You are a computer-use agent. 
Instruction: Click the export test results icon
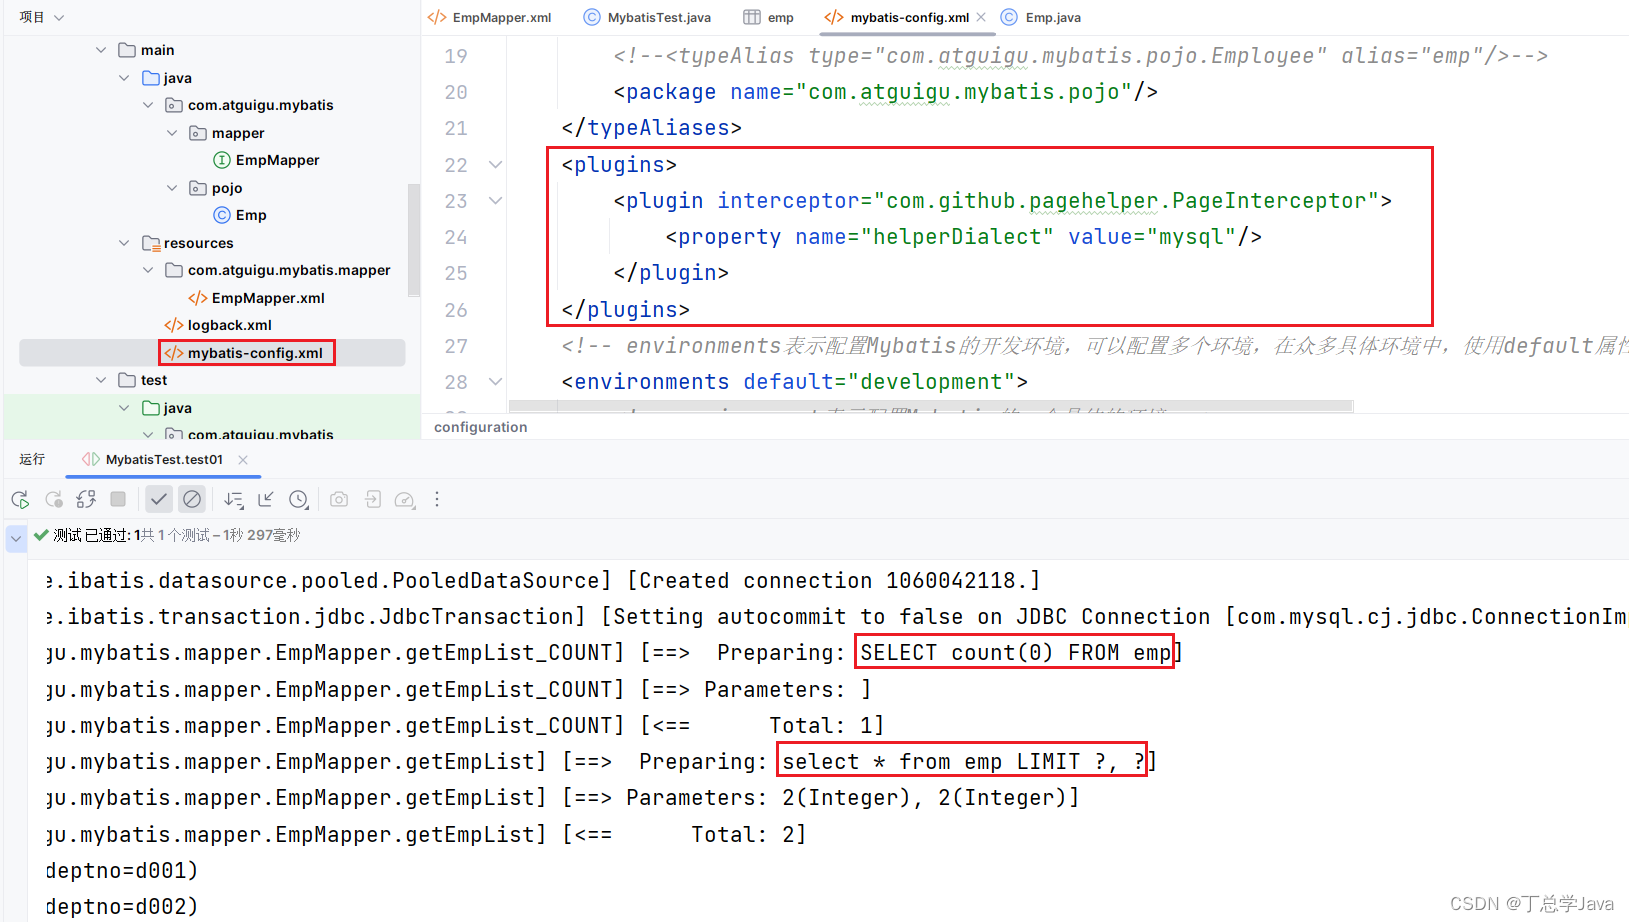tap(372, 499)
